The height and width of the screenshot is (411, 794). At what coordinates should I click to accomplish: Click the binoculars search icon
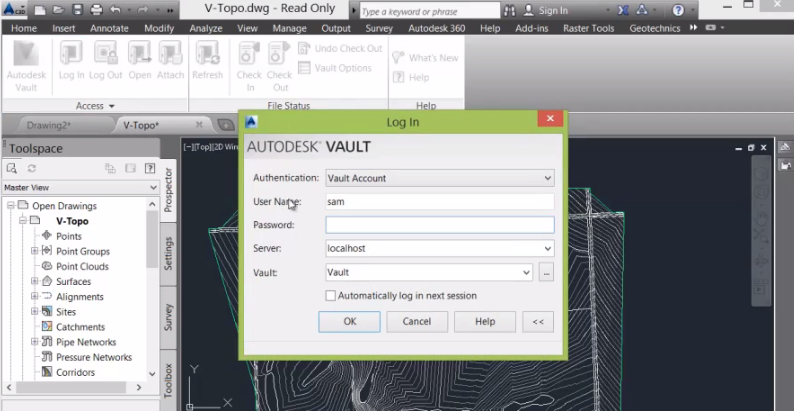pyautogui.click(x=509, y=10)
